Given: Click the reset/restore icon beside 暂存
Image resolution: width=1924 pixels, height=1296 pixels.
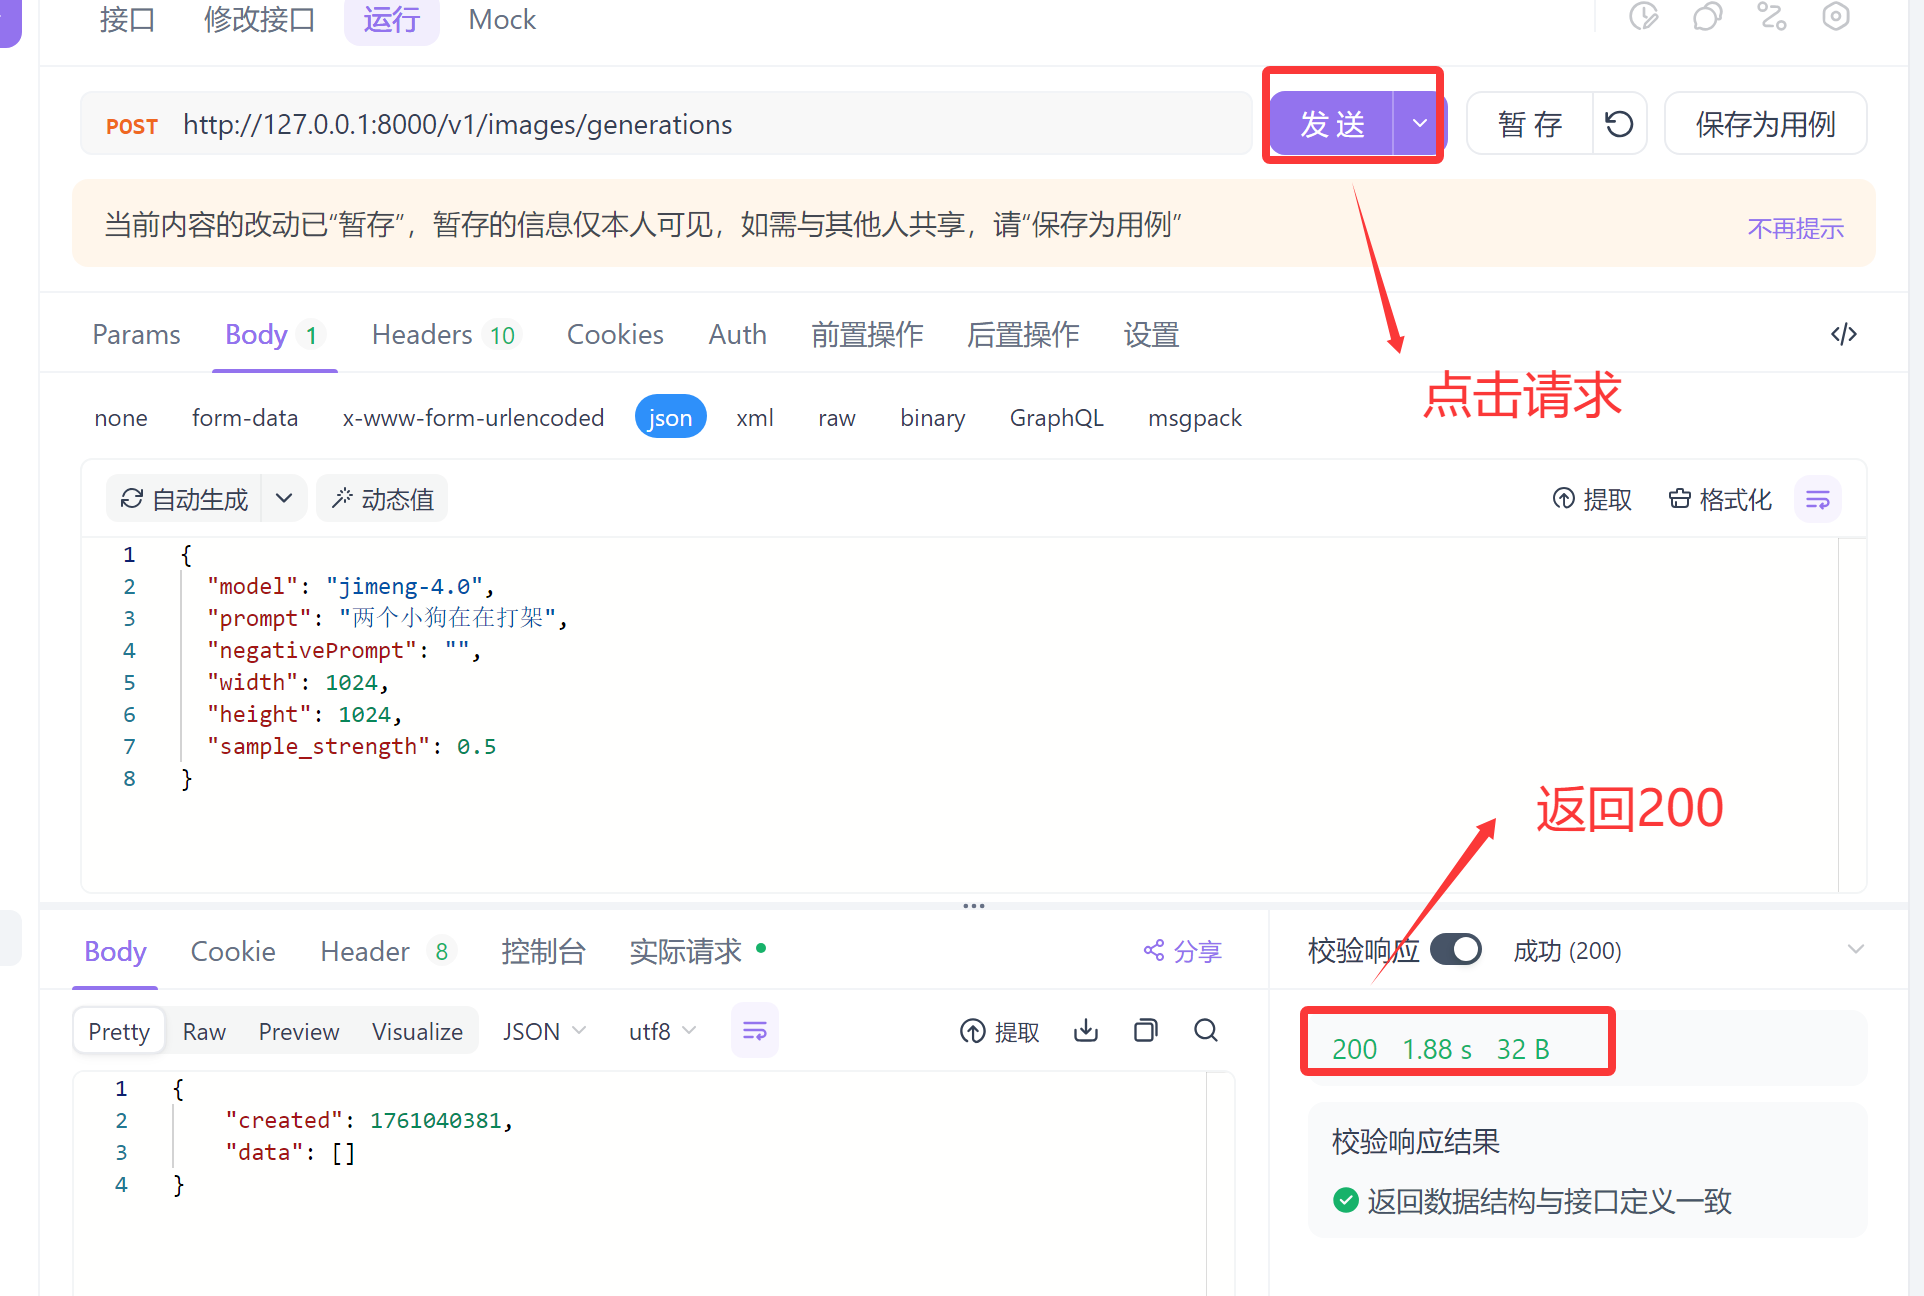Looking at the screenshot, I should 1619,124.
